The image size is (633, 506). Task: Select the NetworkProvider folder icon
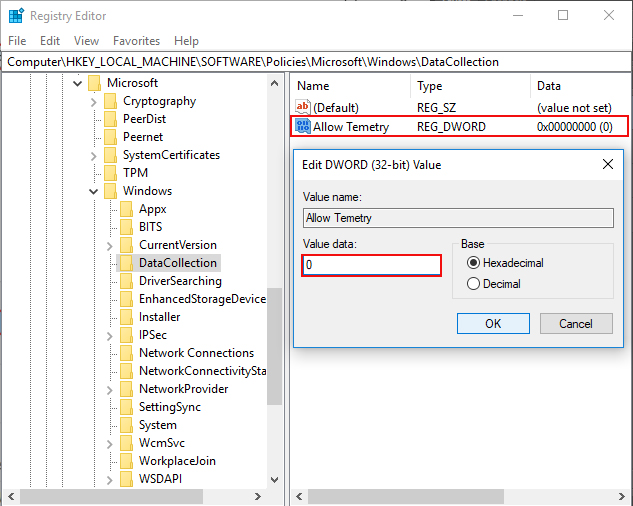coord(126,389)
